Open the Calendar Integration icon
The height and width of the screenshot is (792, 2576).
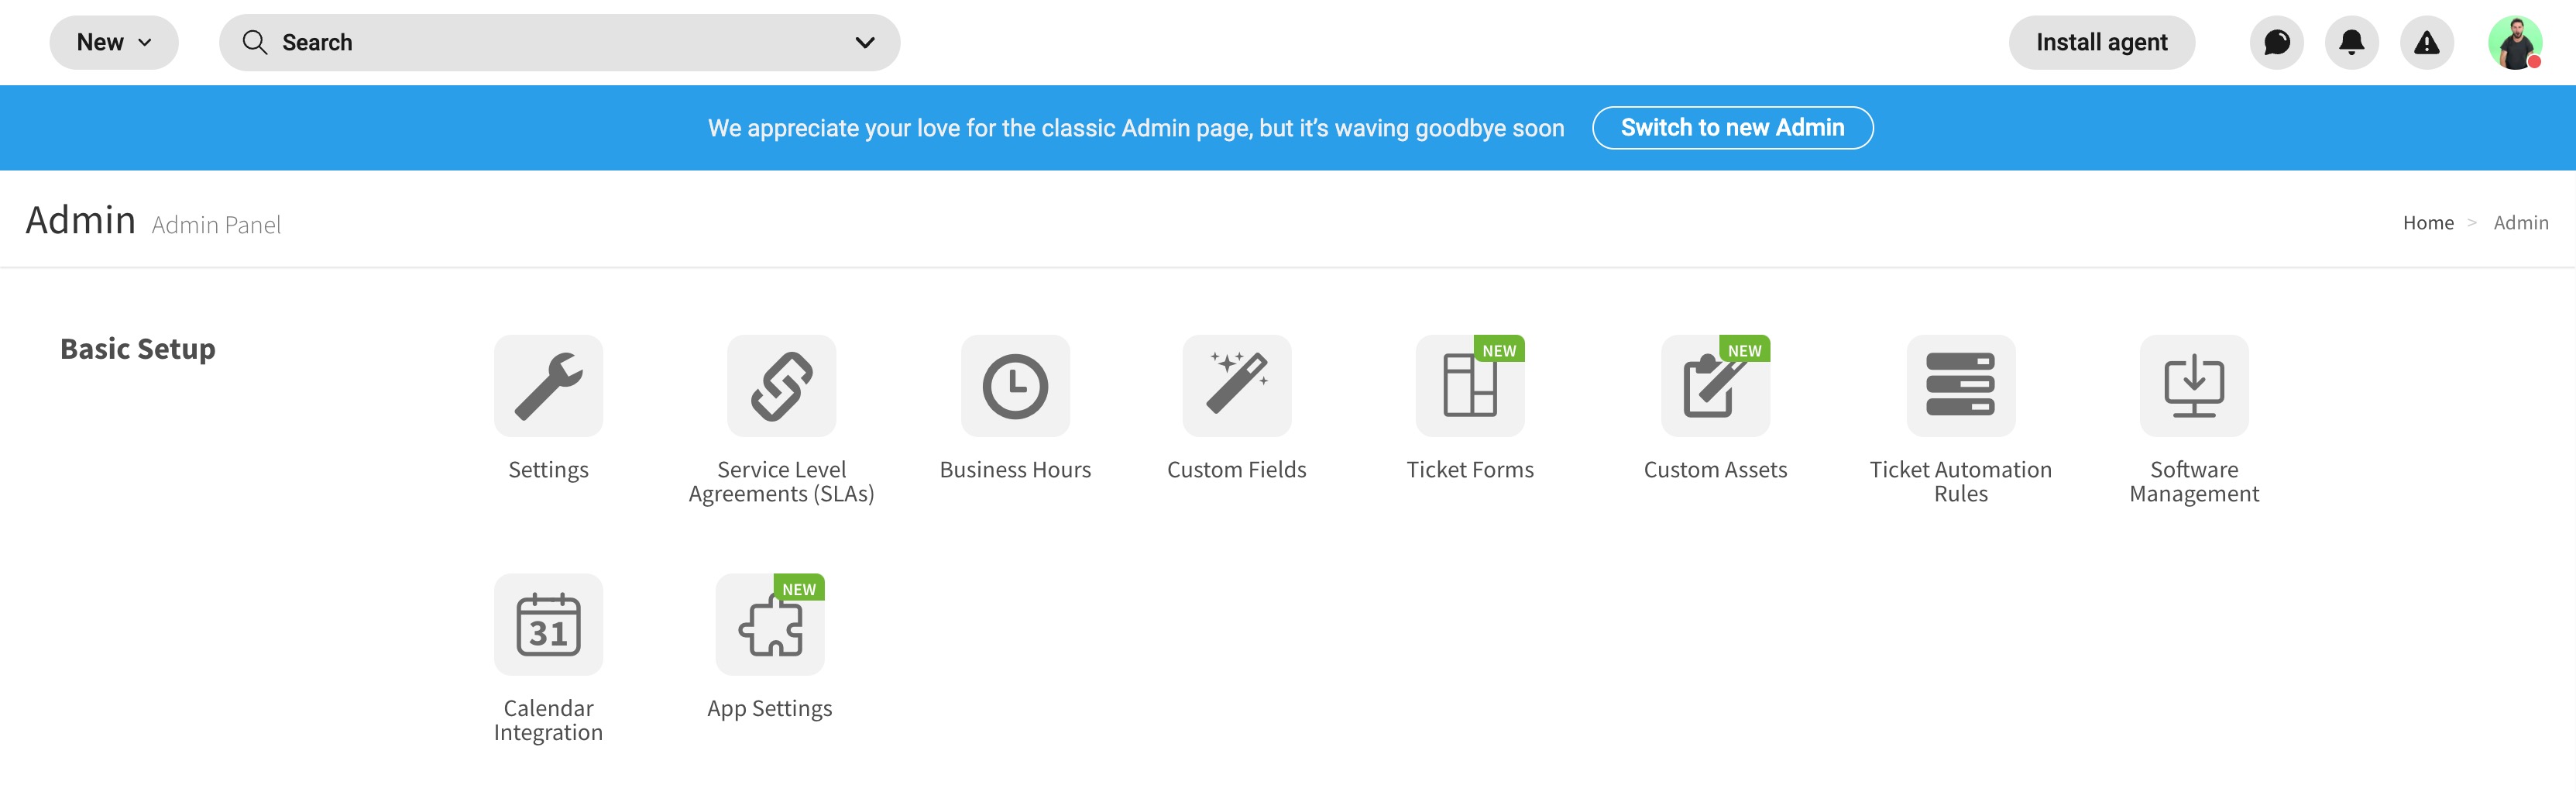[x=548, y=625]
